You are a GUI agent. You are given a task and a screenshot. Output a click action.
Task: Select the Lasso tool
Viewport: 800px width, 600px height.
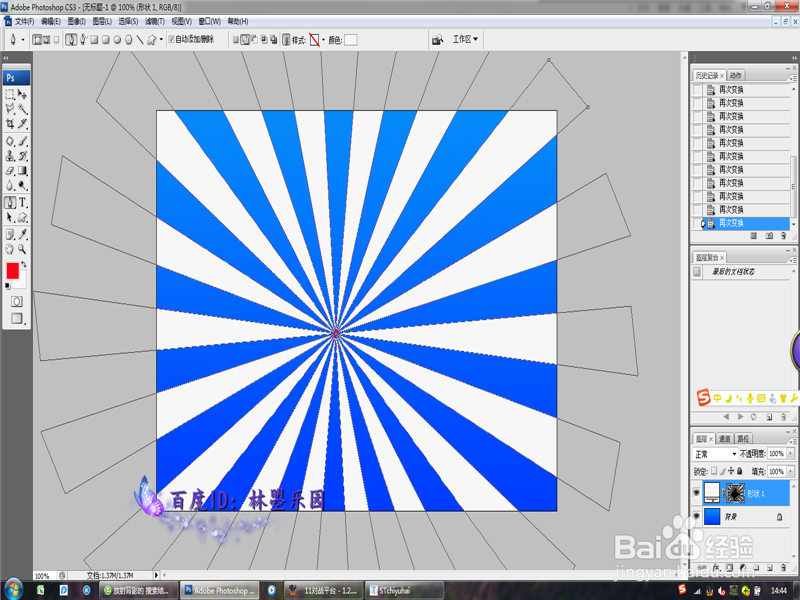coord(10,109)
